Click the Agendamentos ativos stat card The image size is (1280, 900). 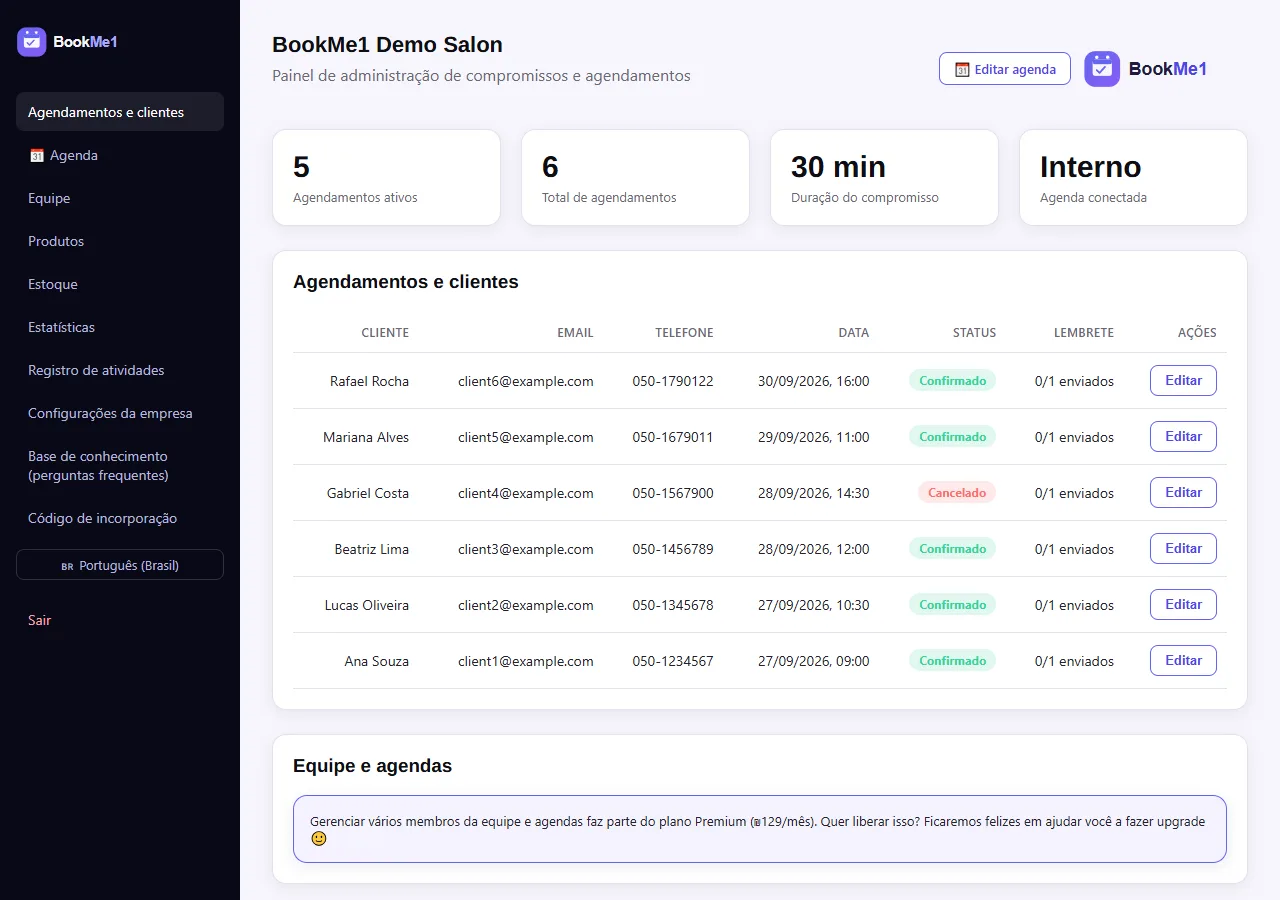[386, 177]
